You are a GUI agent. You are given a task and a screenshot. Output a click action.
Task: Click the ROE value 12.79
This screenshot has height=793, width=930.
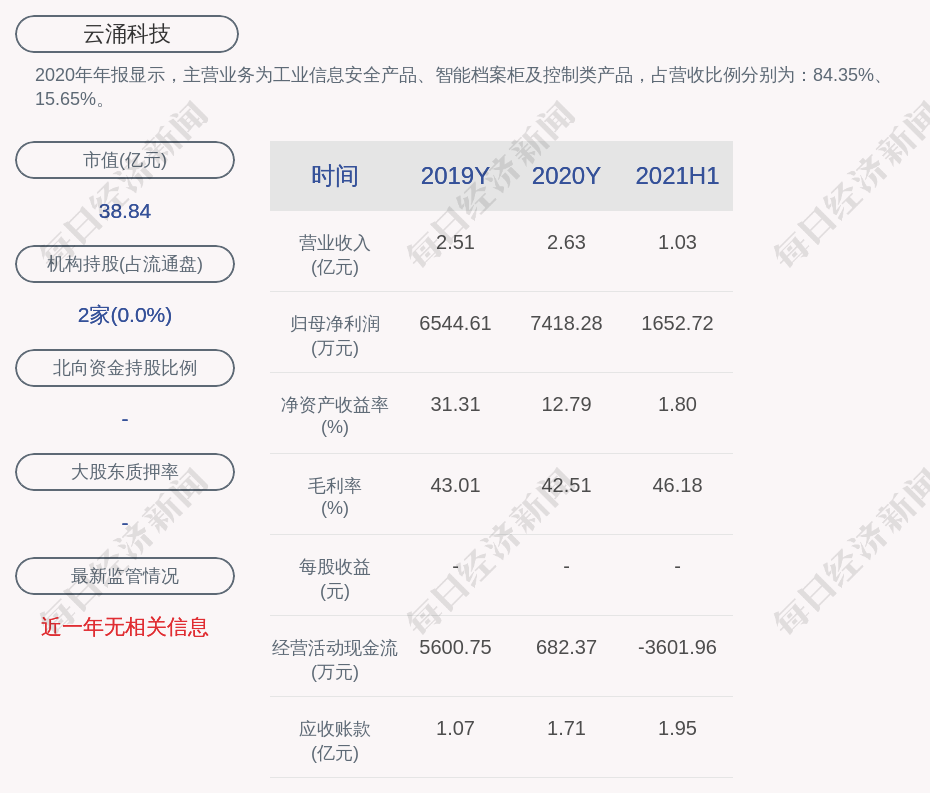coord(566,405)
